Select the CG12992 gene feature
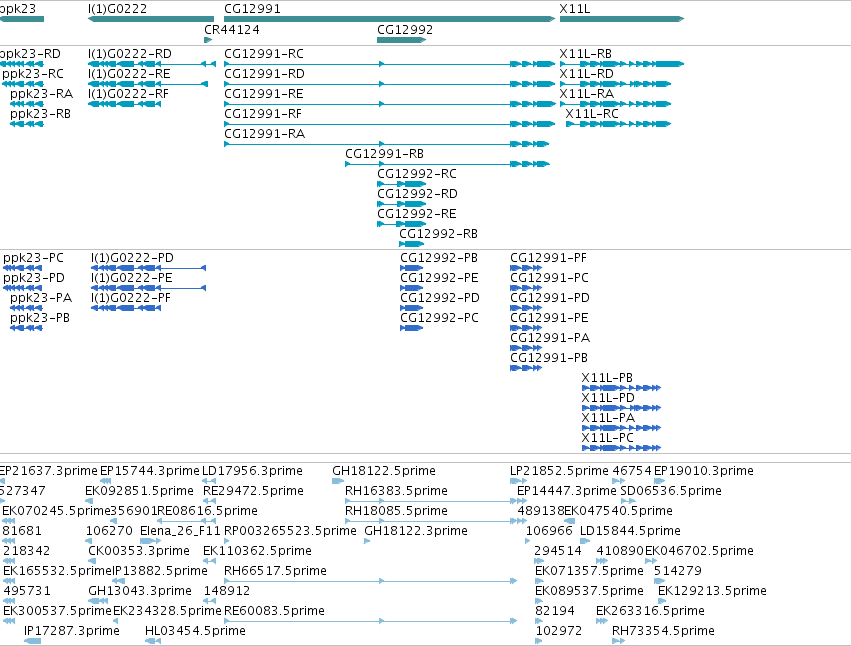The image size is (851, 646). pos(402,40)
